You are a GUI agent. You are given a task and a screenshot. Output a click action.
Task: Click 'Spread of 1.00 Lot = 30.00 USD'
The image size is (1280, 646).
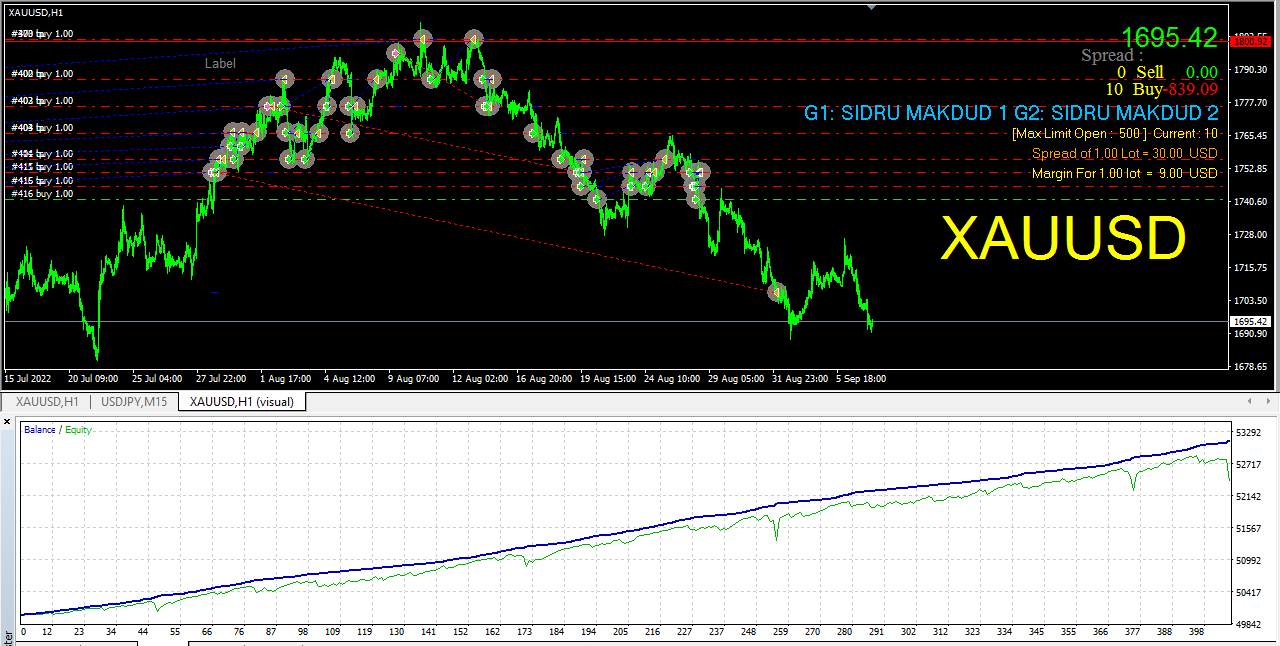point(1125,153)
